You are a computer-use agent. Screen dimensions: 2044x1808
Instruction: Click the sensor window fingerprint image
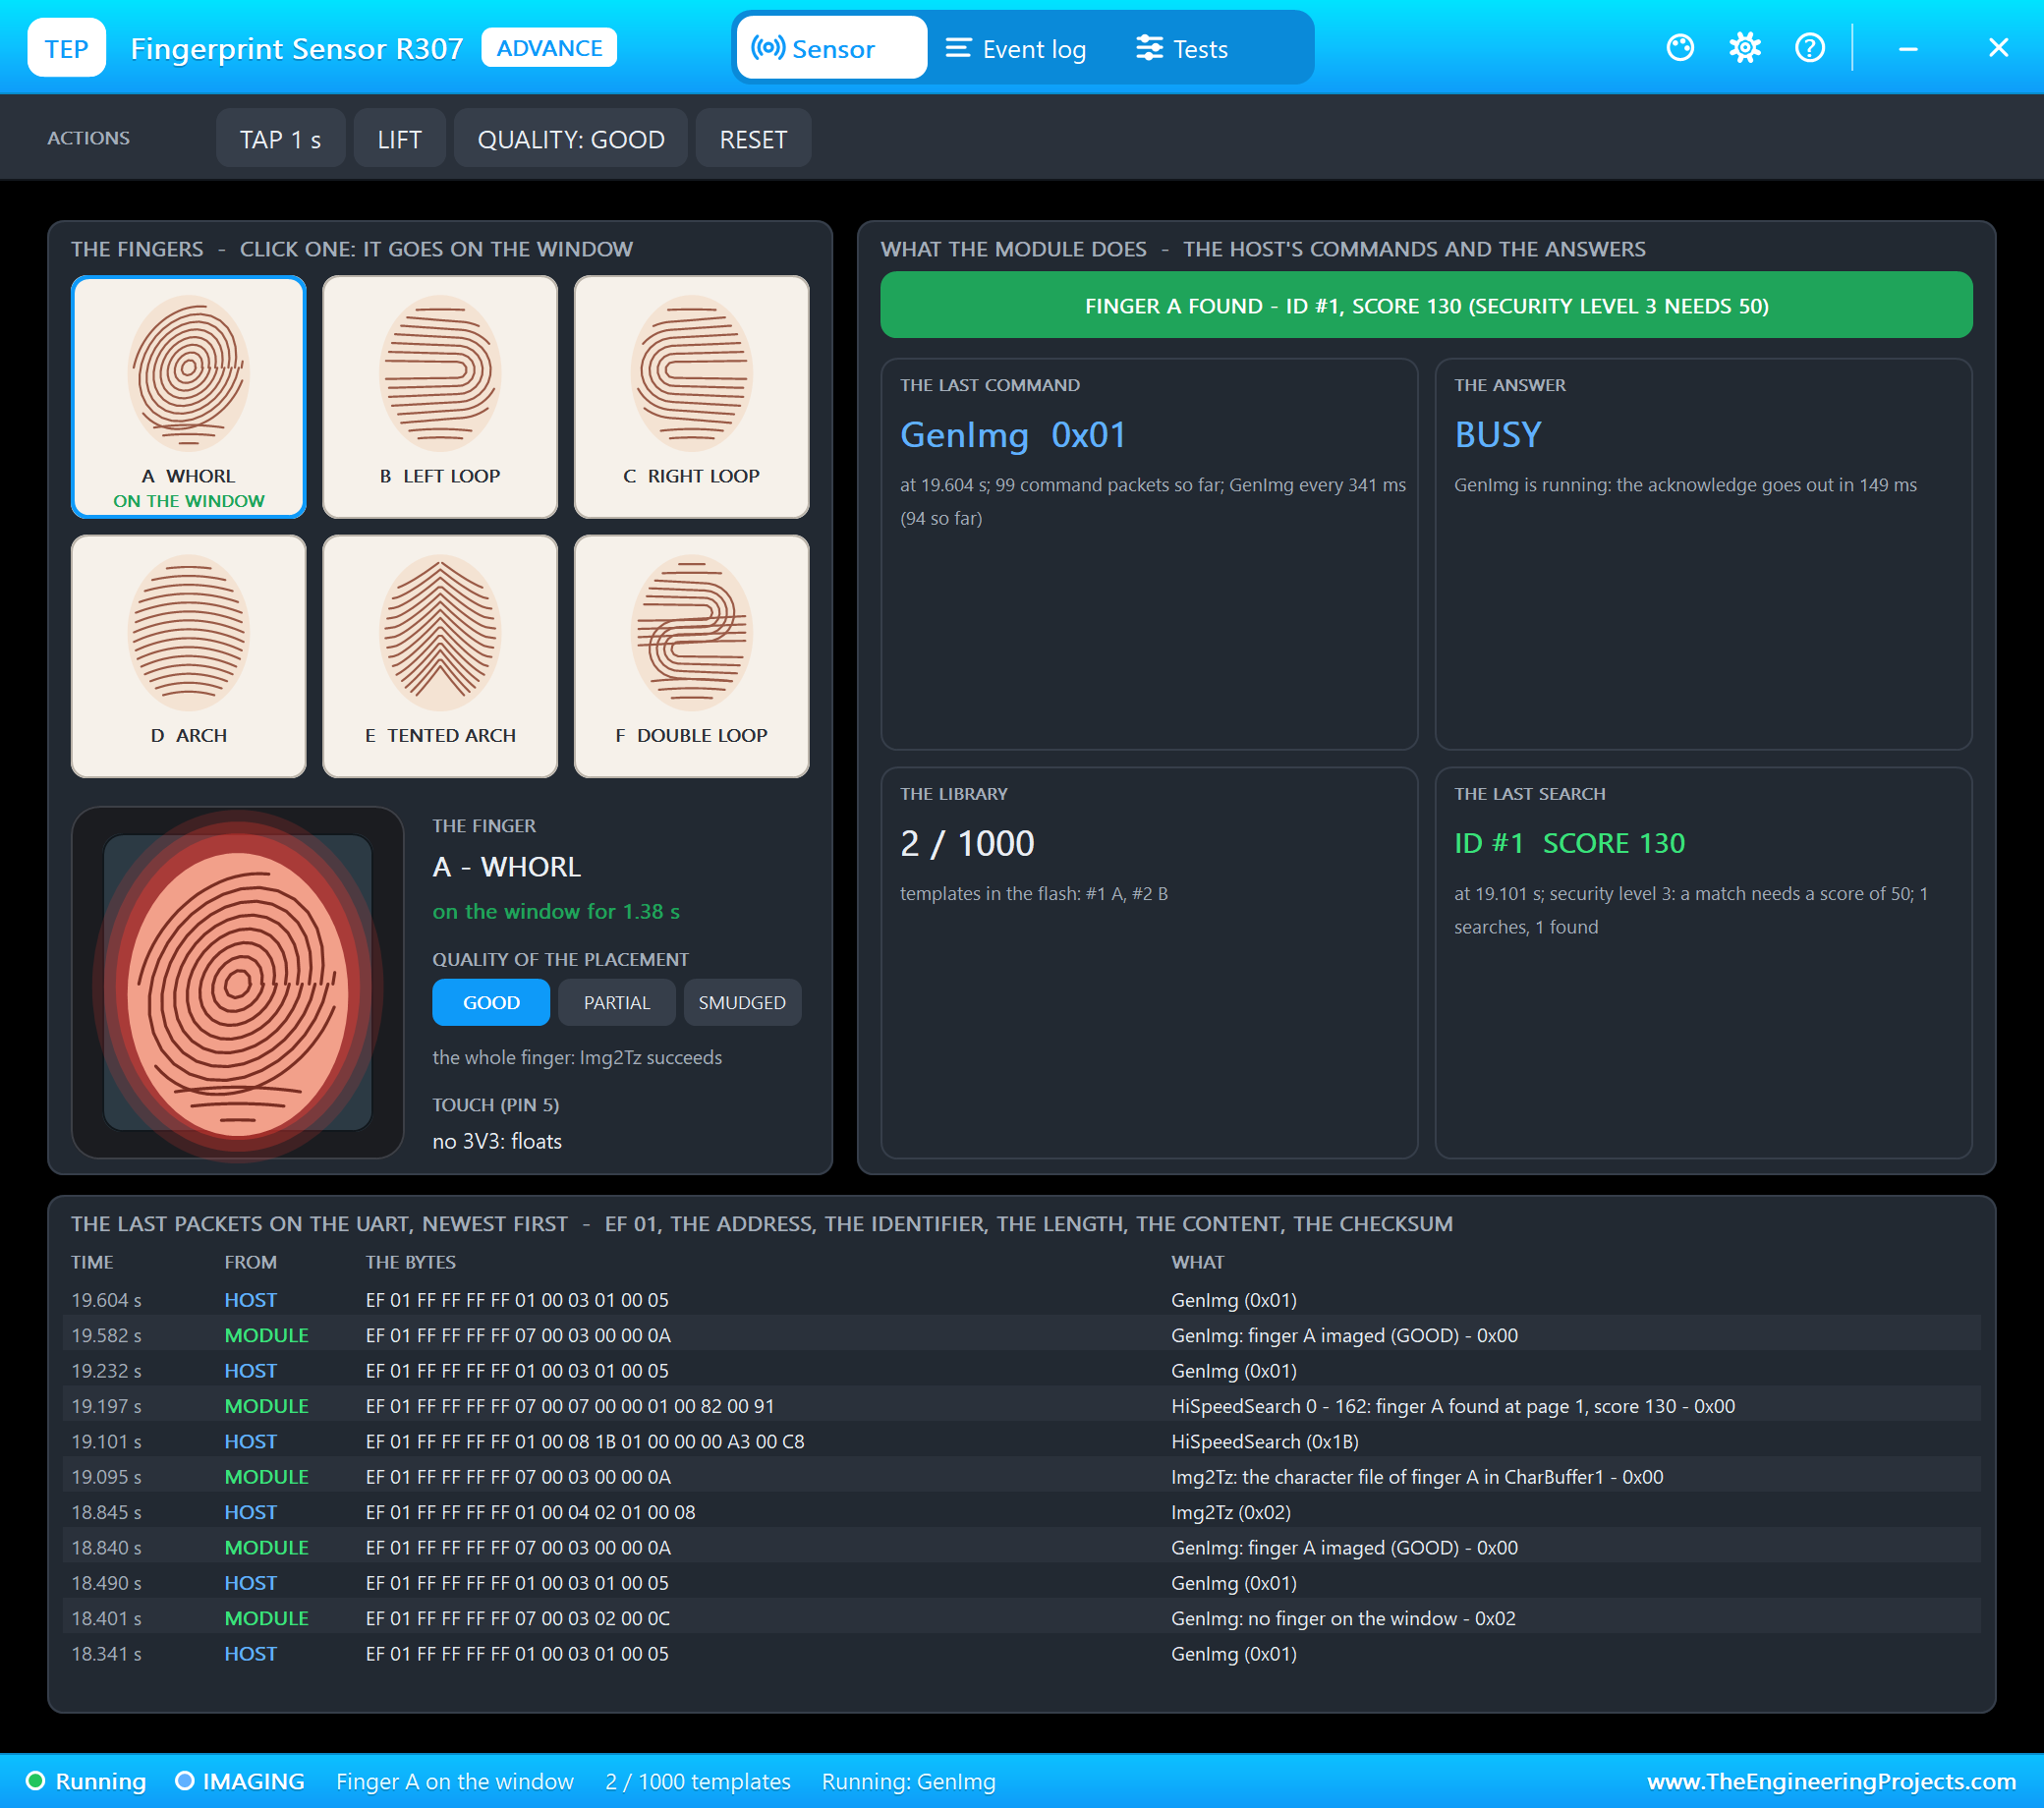[238, 983]
